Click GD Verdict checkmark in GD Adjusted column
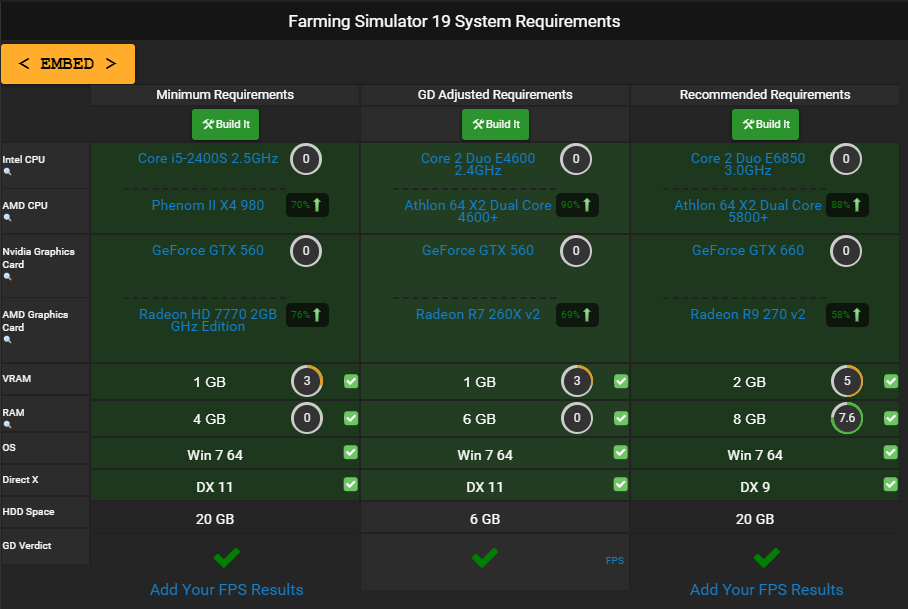Image resolution: width=908 pixels, height=609 pixels. pyautogui.click(x=485, y=557)
